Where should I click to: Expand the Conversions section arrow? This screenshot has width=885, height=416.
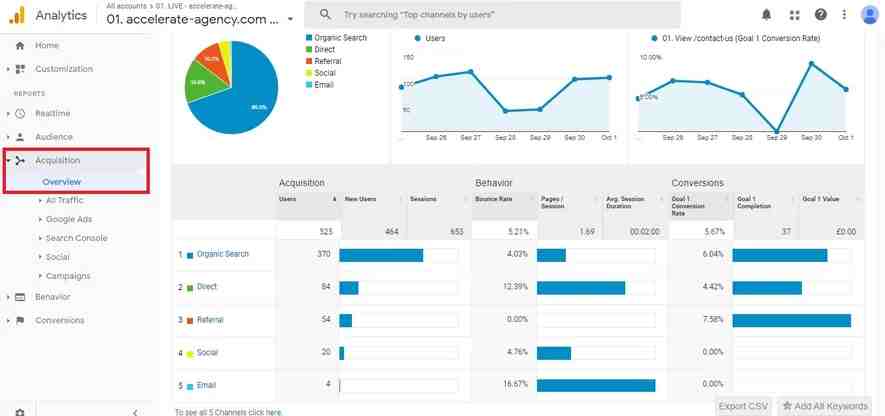point(8,321)
